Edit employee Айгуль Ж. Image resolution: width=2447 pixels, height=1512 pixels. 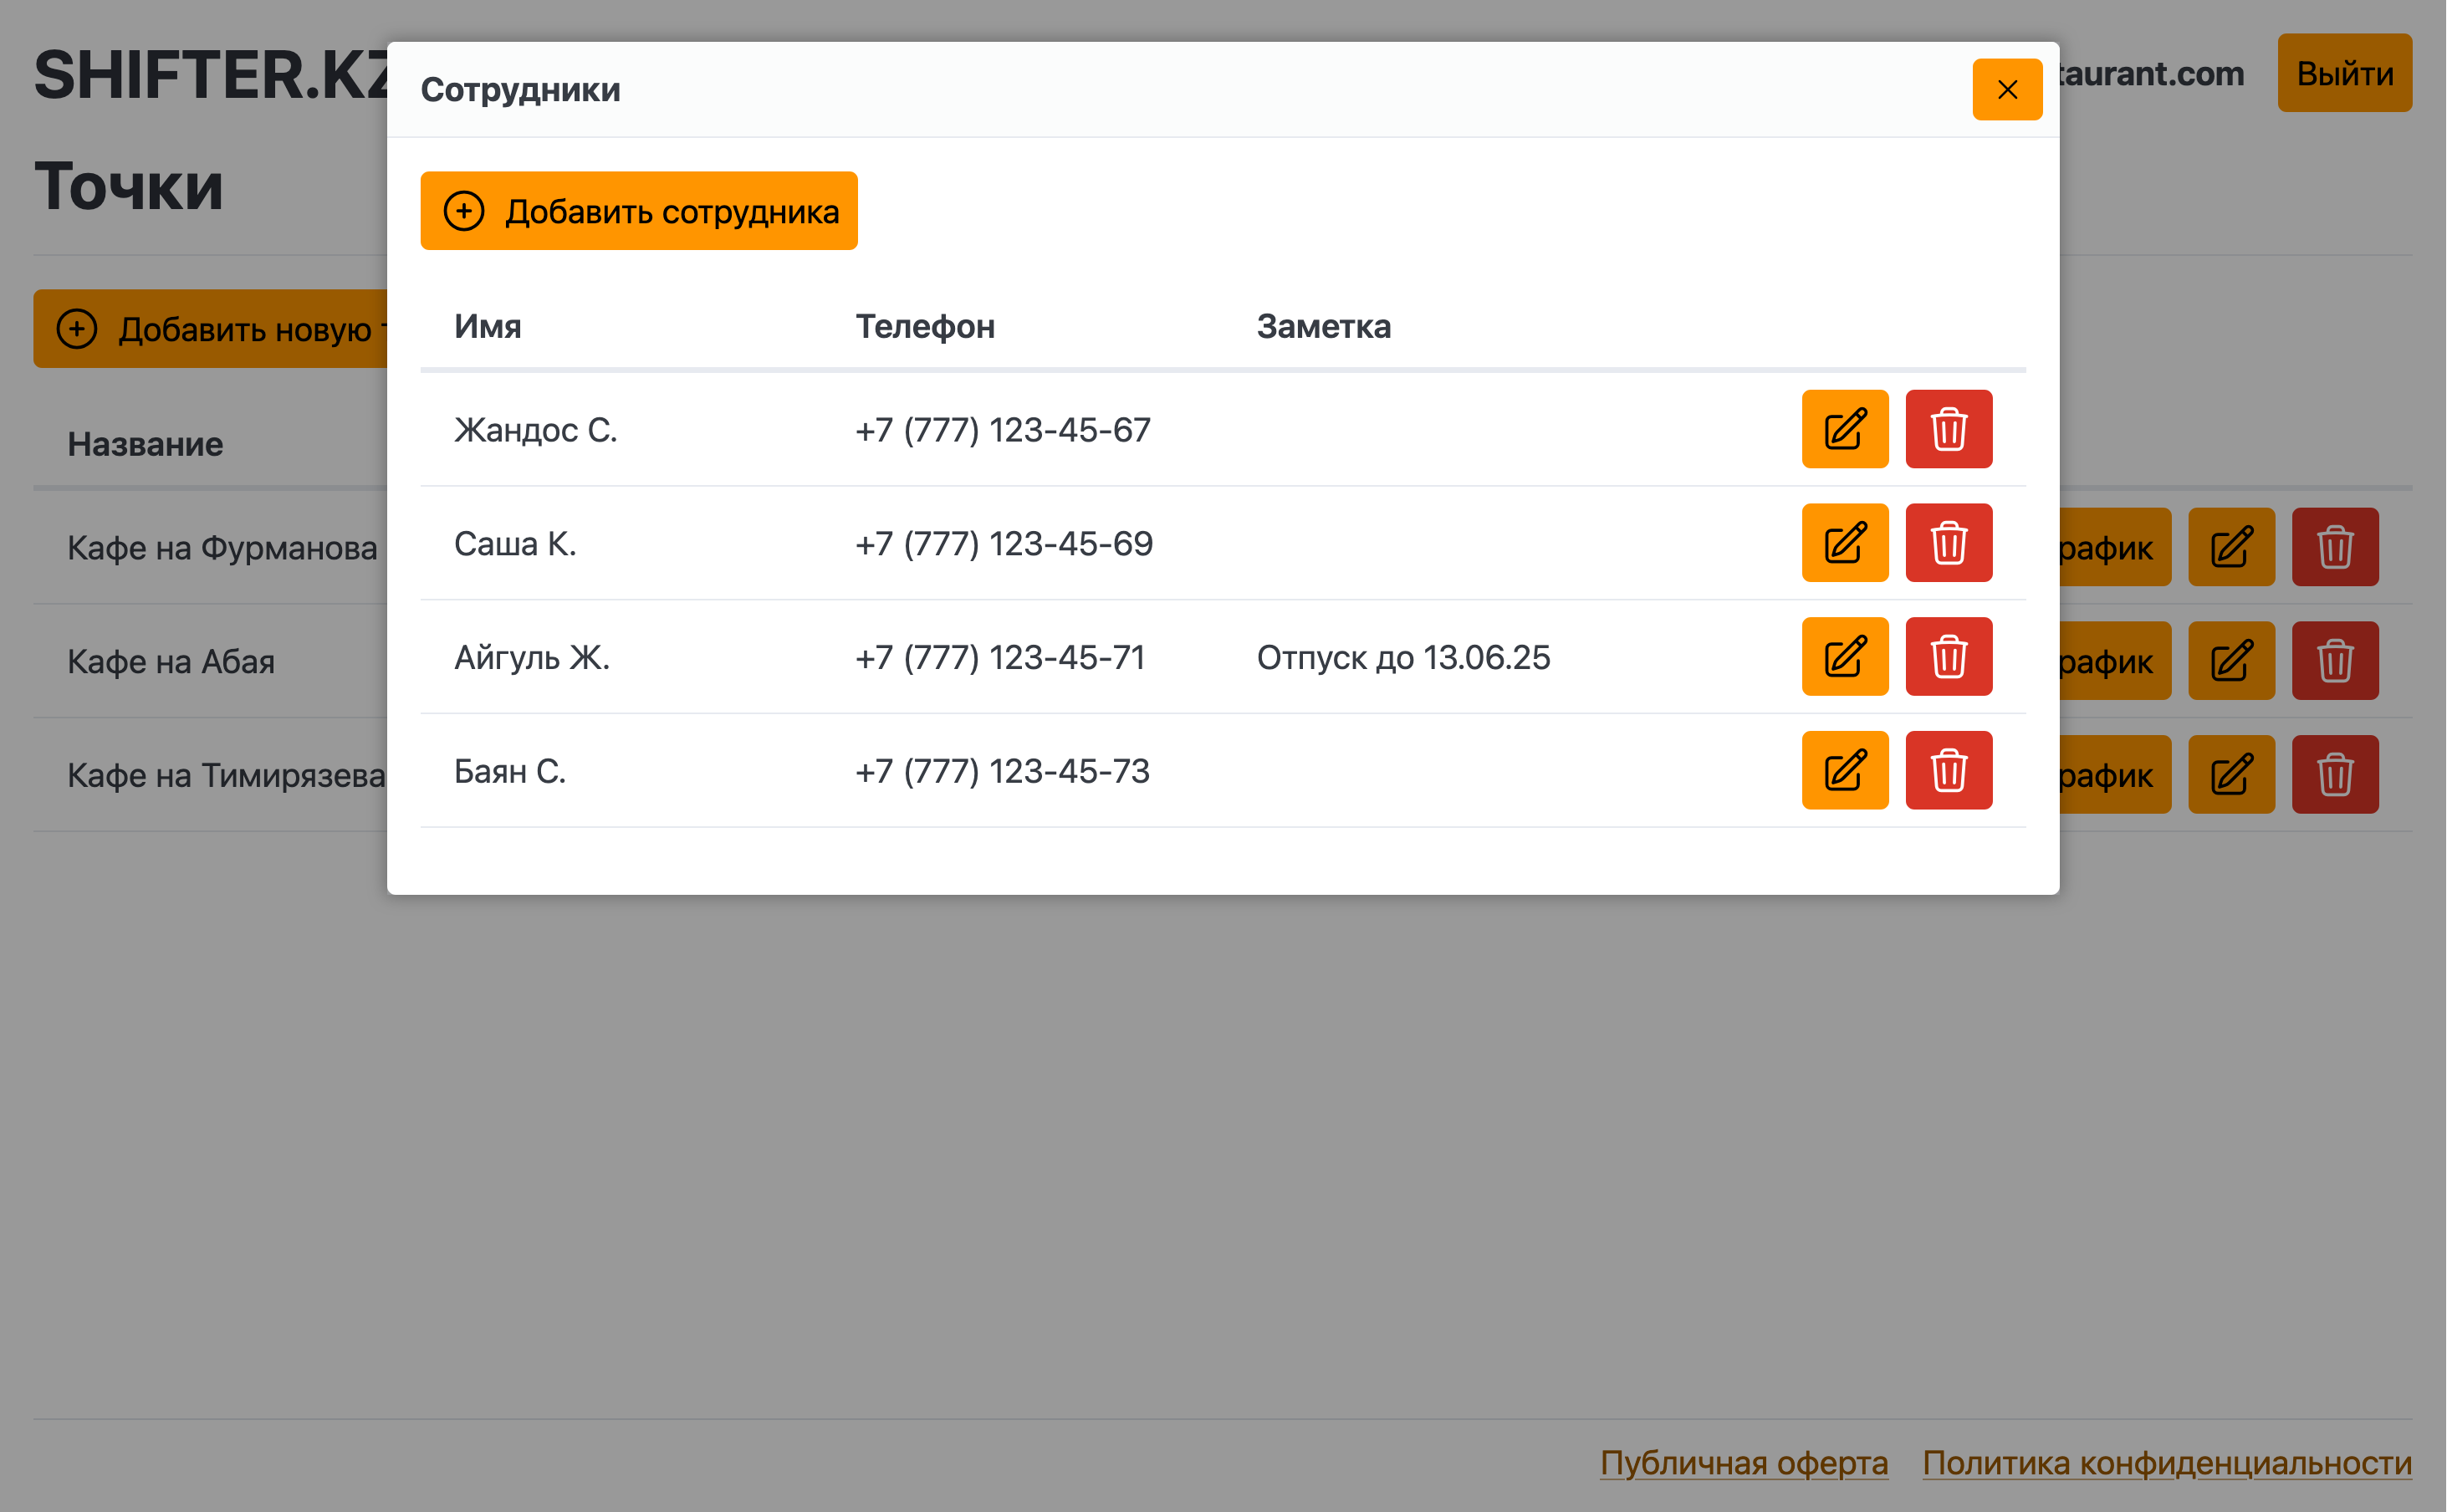(1844, 657)
